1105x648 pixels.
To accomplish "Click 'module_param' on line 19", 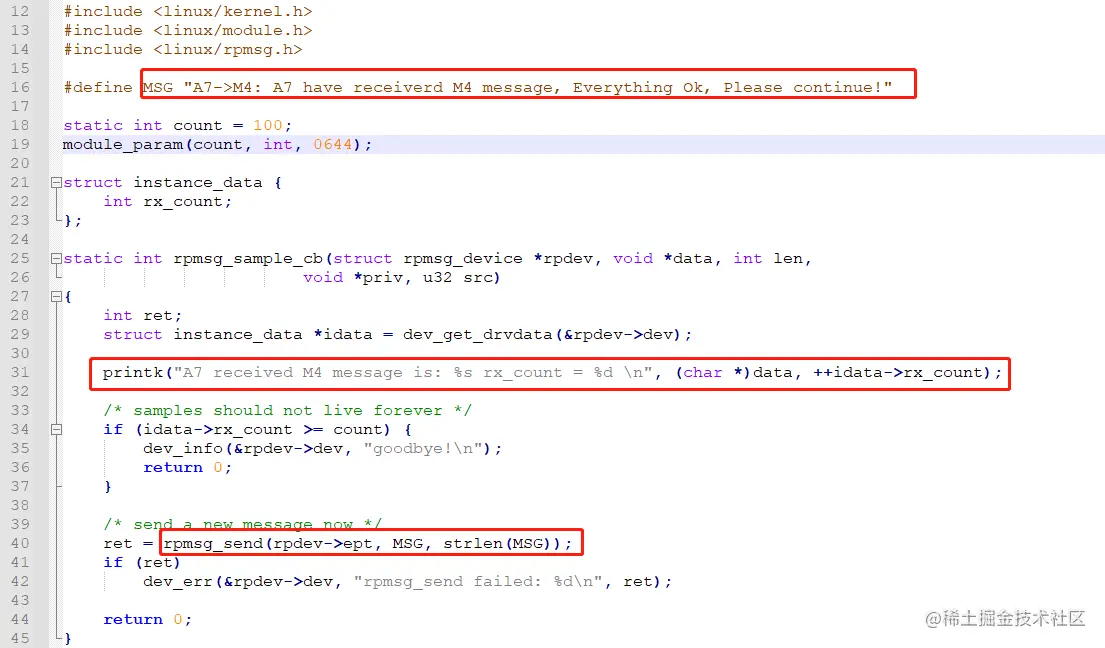I will tap(123, 144).
